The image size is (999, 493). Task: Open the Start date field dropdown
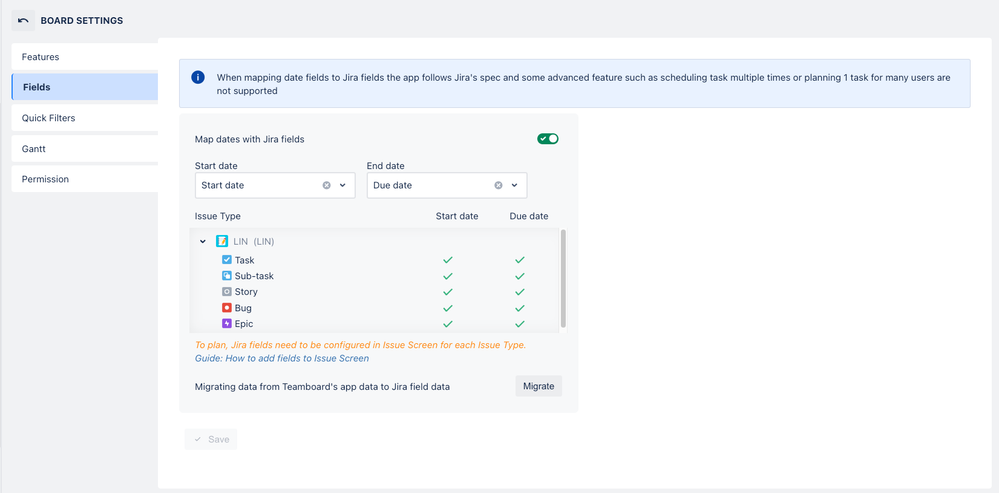(x=342, y=185)
